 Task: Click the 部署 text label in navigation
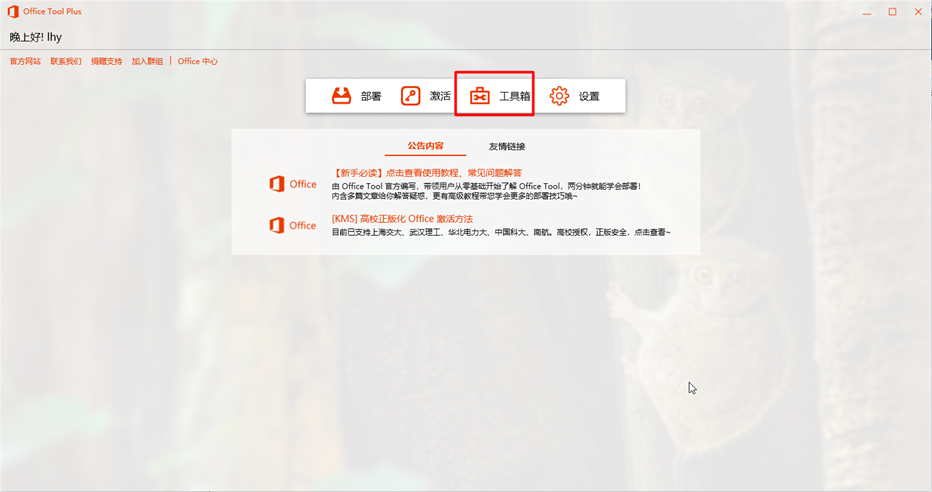click(371, 97)
